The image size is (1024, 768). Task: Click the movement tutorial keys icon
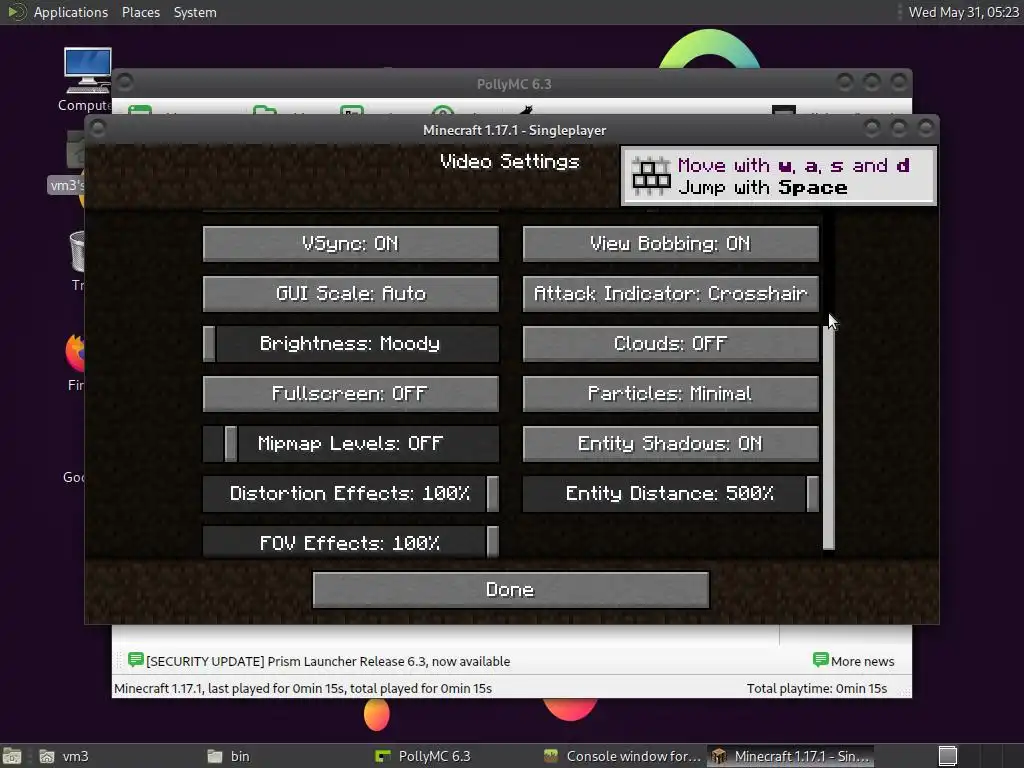(650, 176)
